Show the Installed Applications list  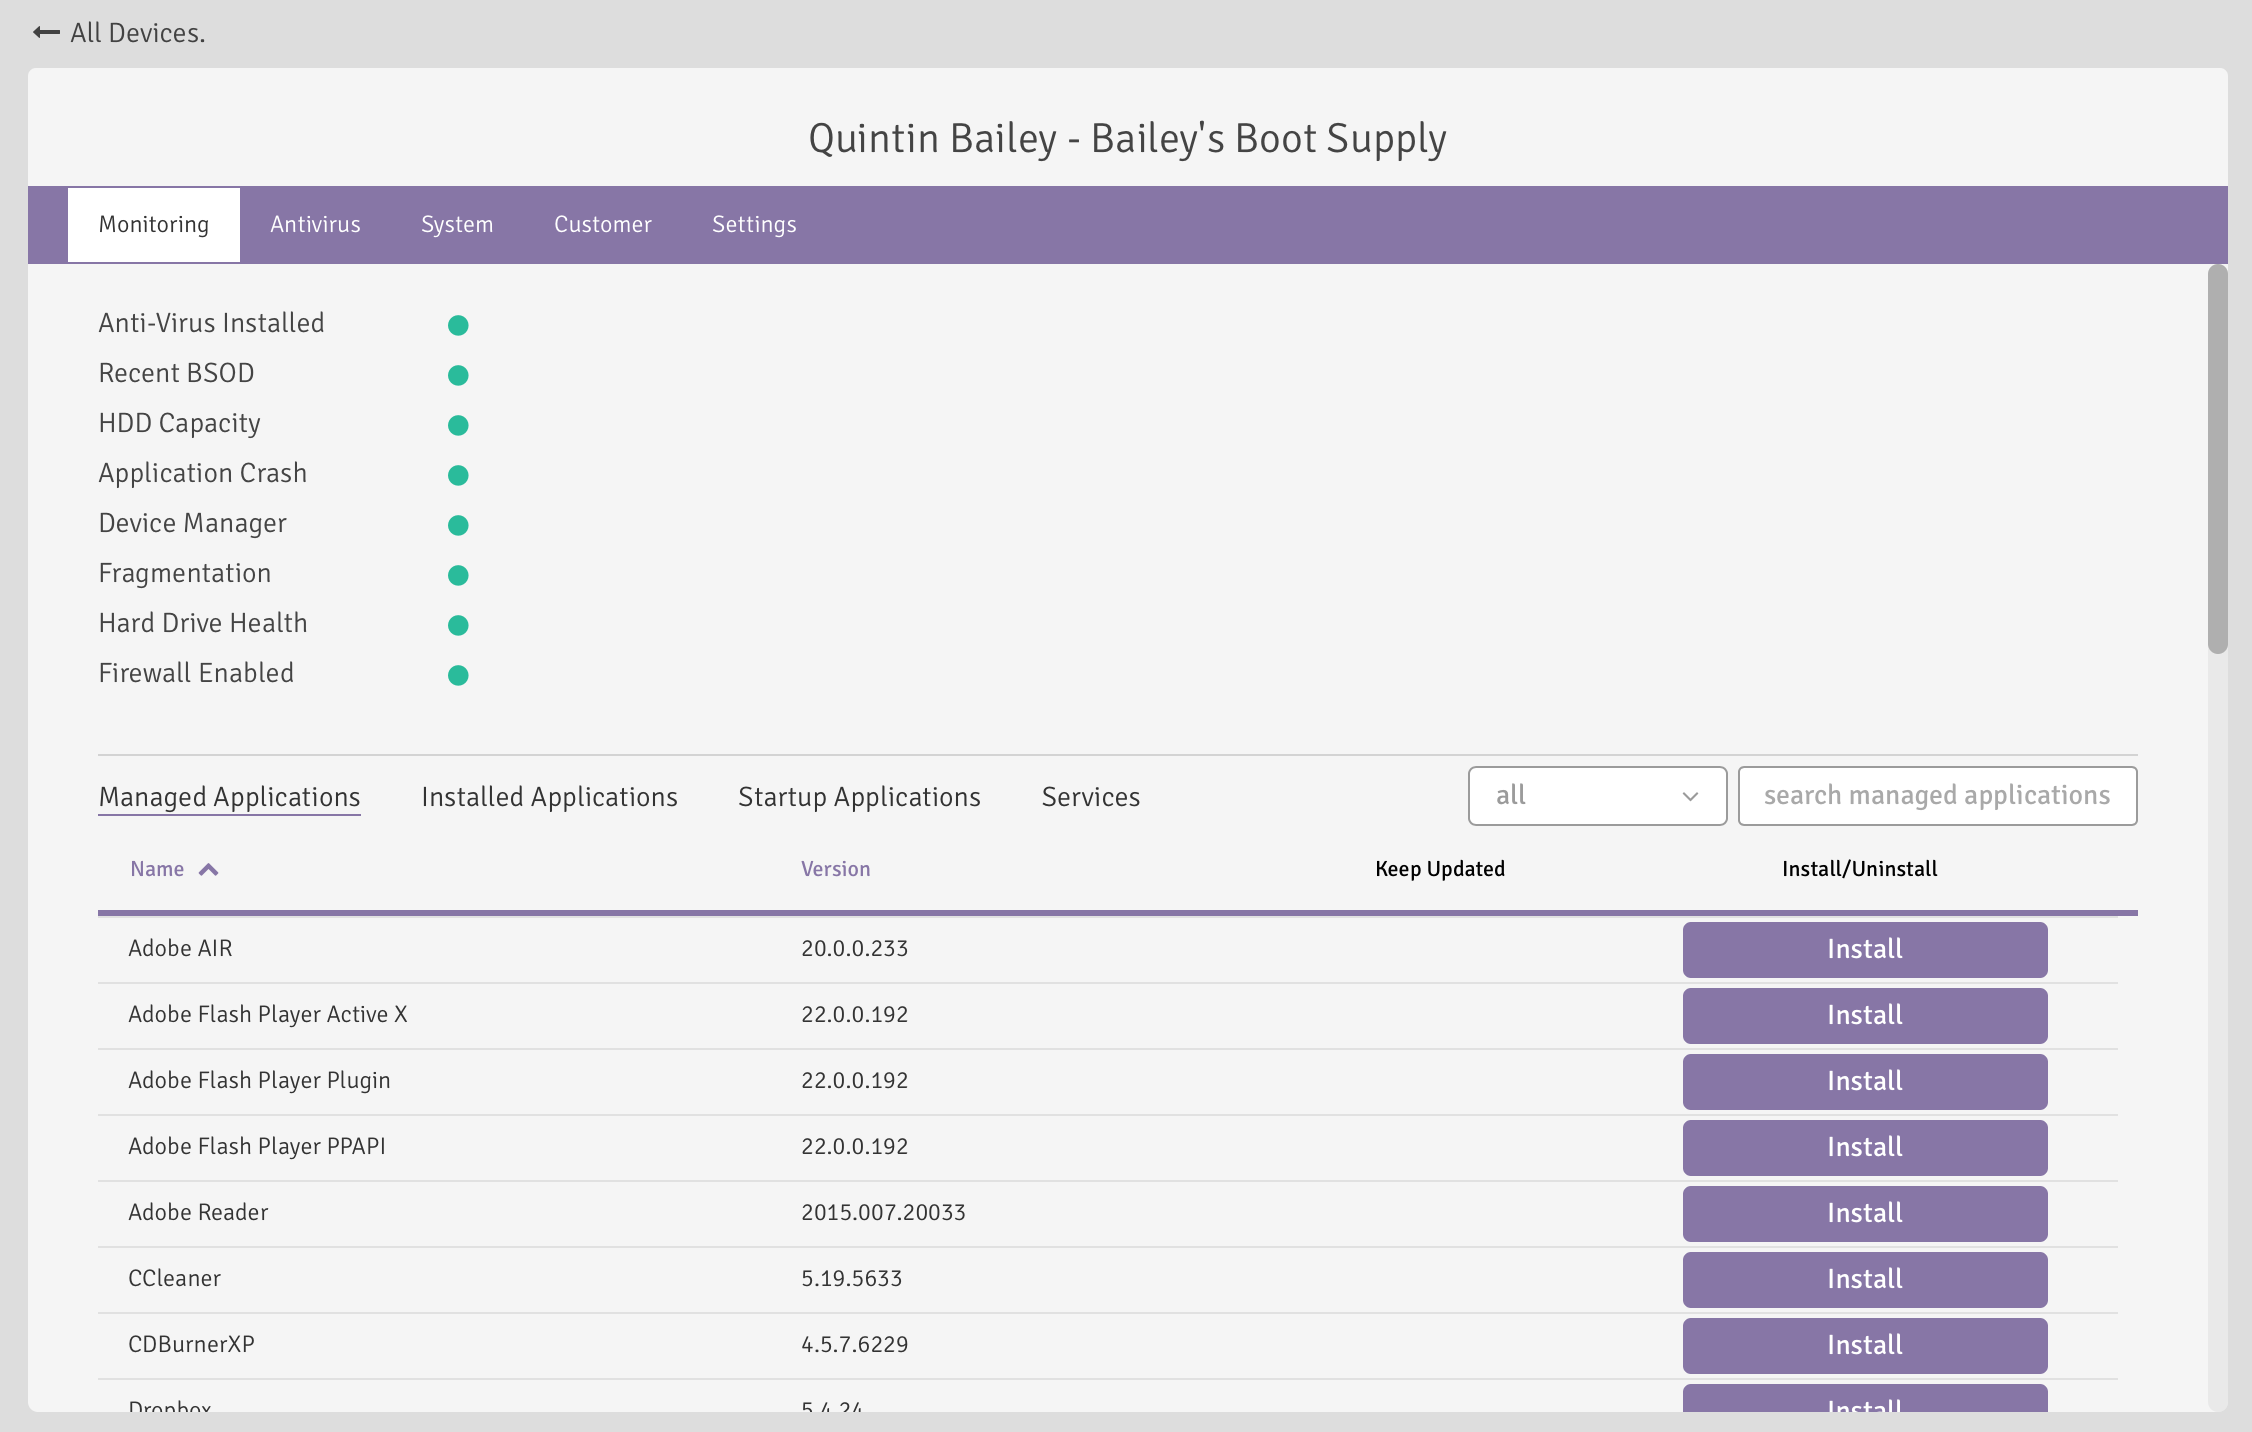549,797
